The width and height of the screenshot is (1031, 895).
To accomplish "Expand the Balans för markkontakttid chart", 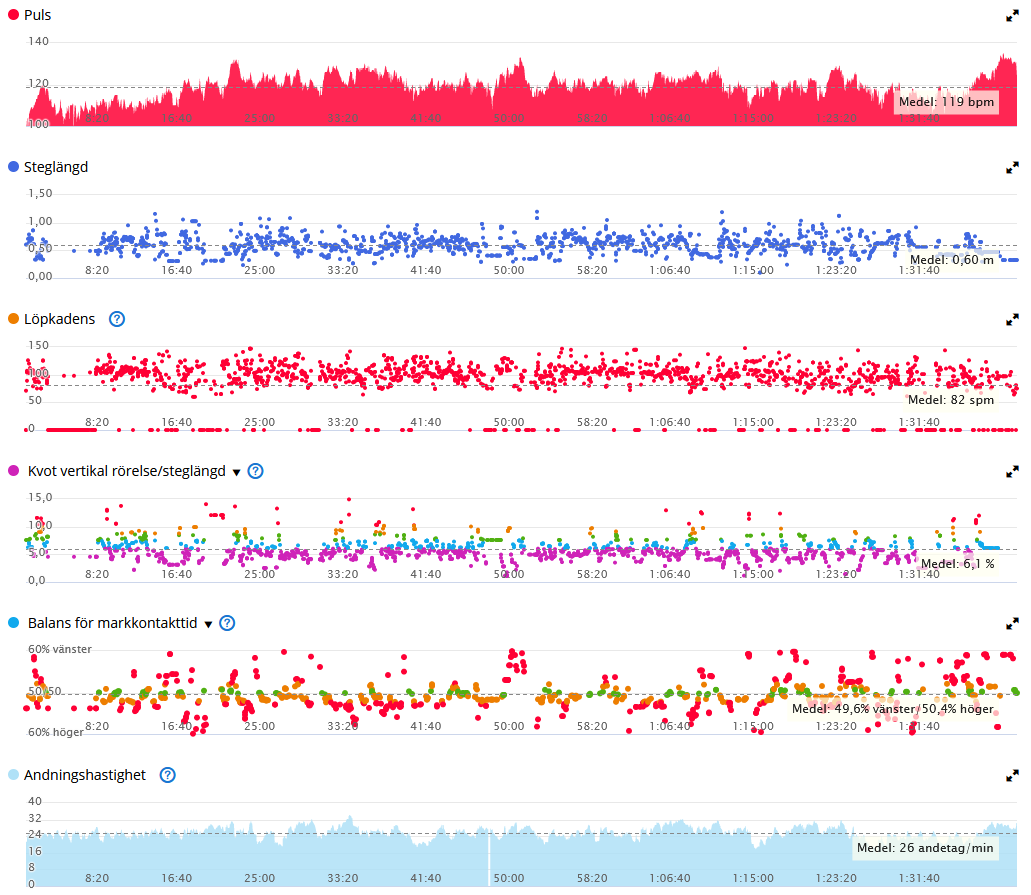I will tap(1012, 623).
